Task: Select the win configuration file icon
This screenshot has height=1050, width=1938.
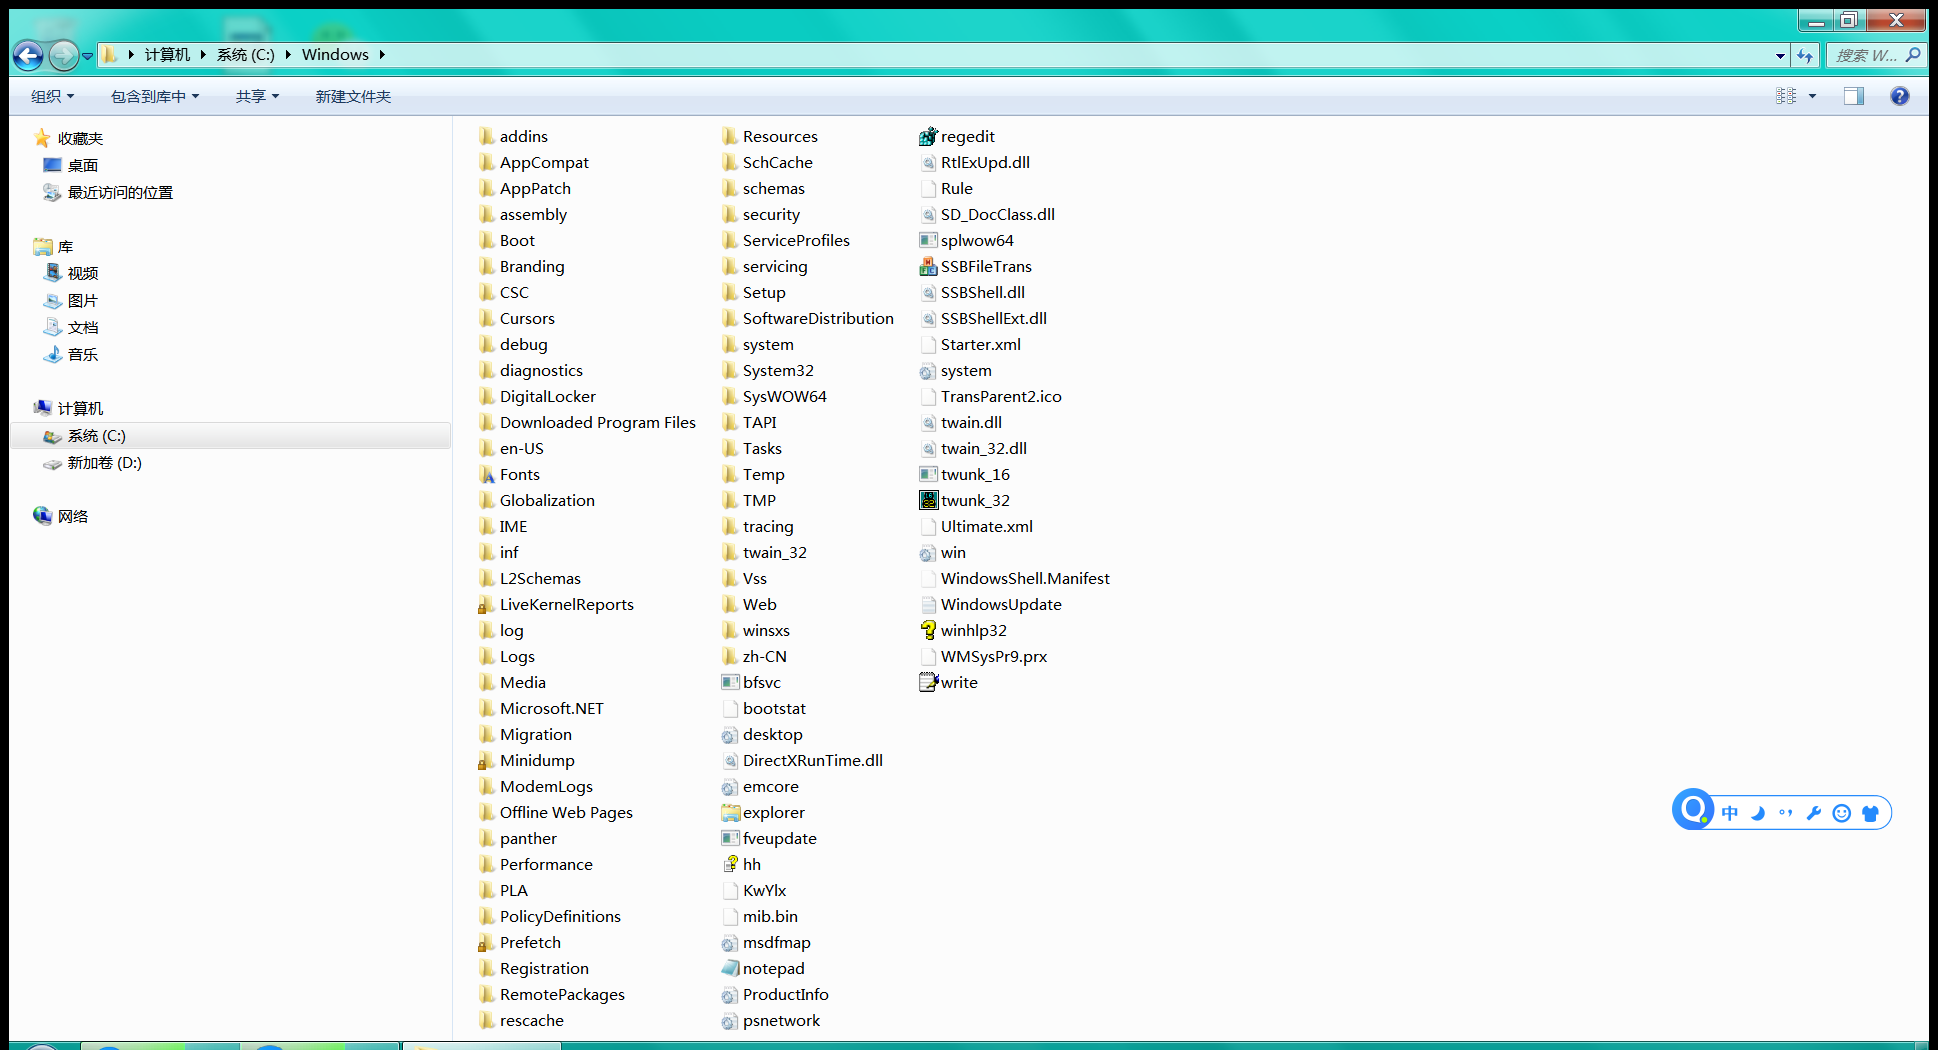Action: tap(928, 552)
